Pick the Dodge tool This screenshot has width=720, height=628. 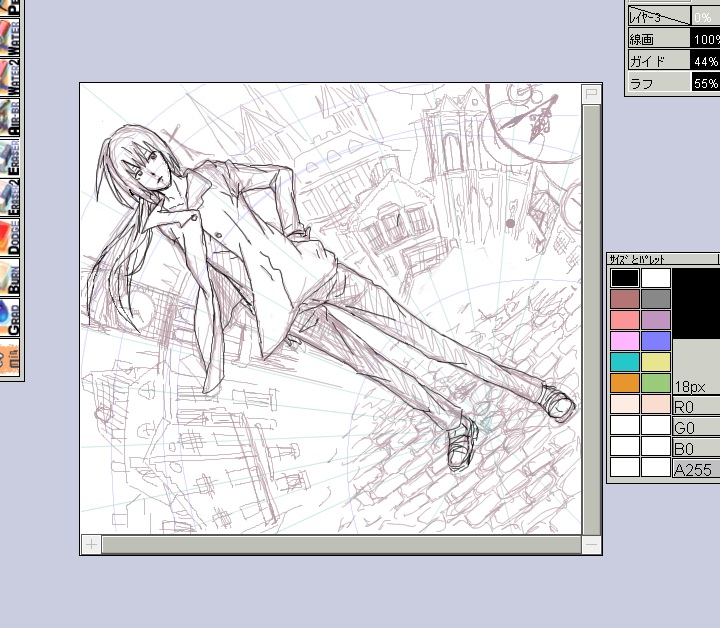pyautogui.click(x=10, y=237)
